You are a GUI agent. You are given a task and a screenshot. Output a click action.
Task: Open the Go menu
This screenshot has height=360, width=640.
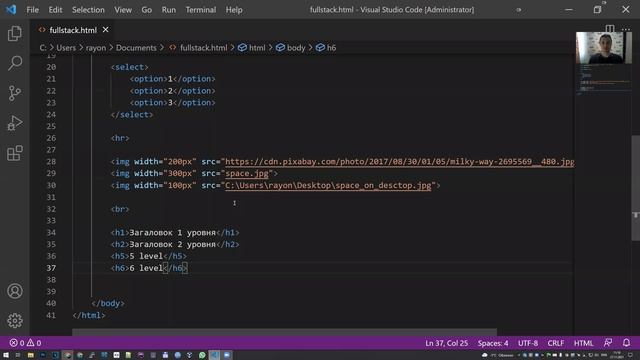pos(147,9)
